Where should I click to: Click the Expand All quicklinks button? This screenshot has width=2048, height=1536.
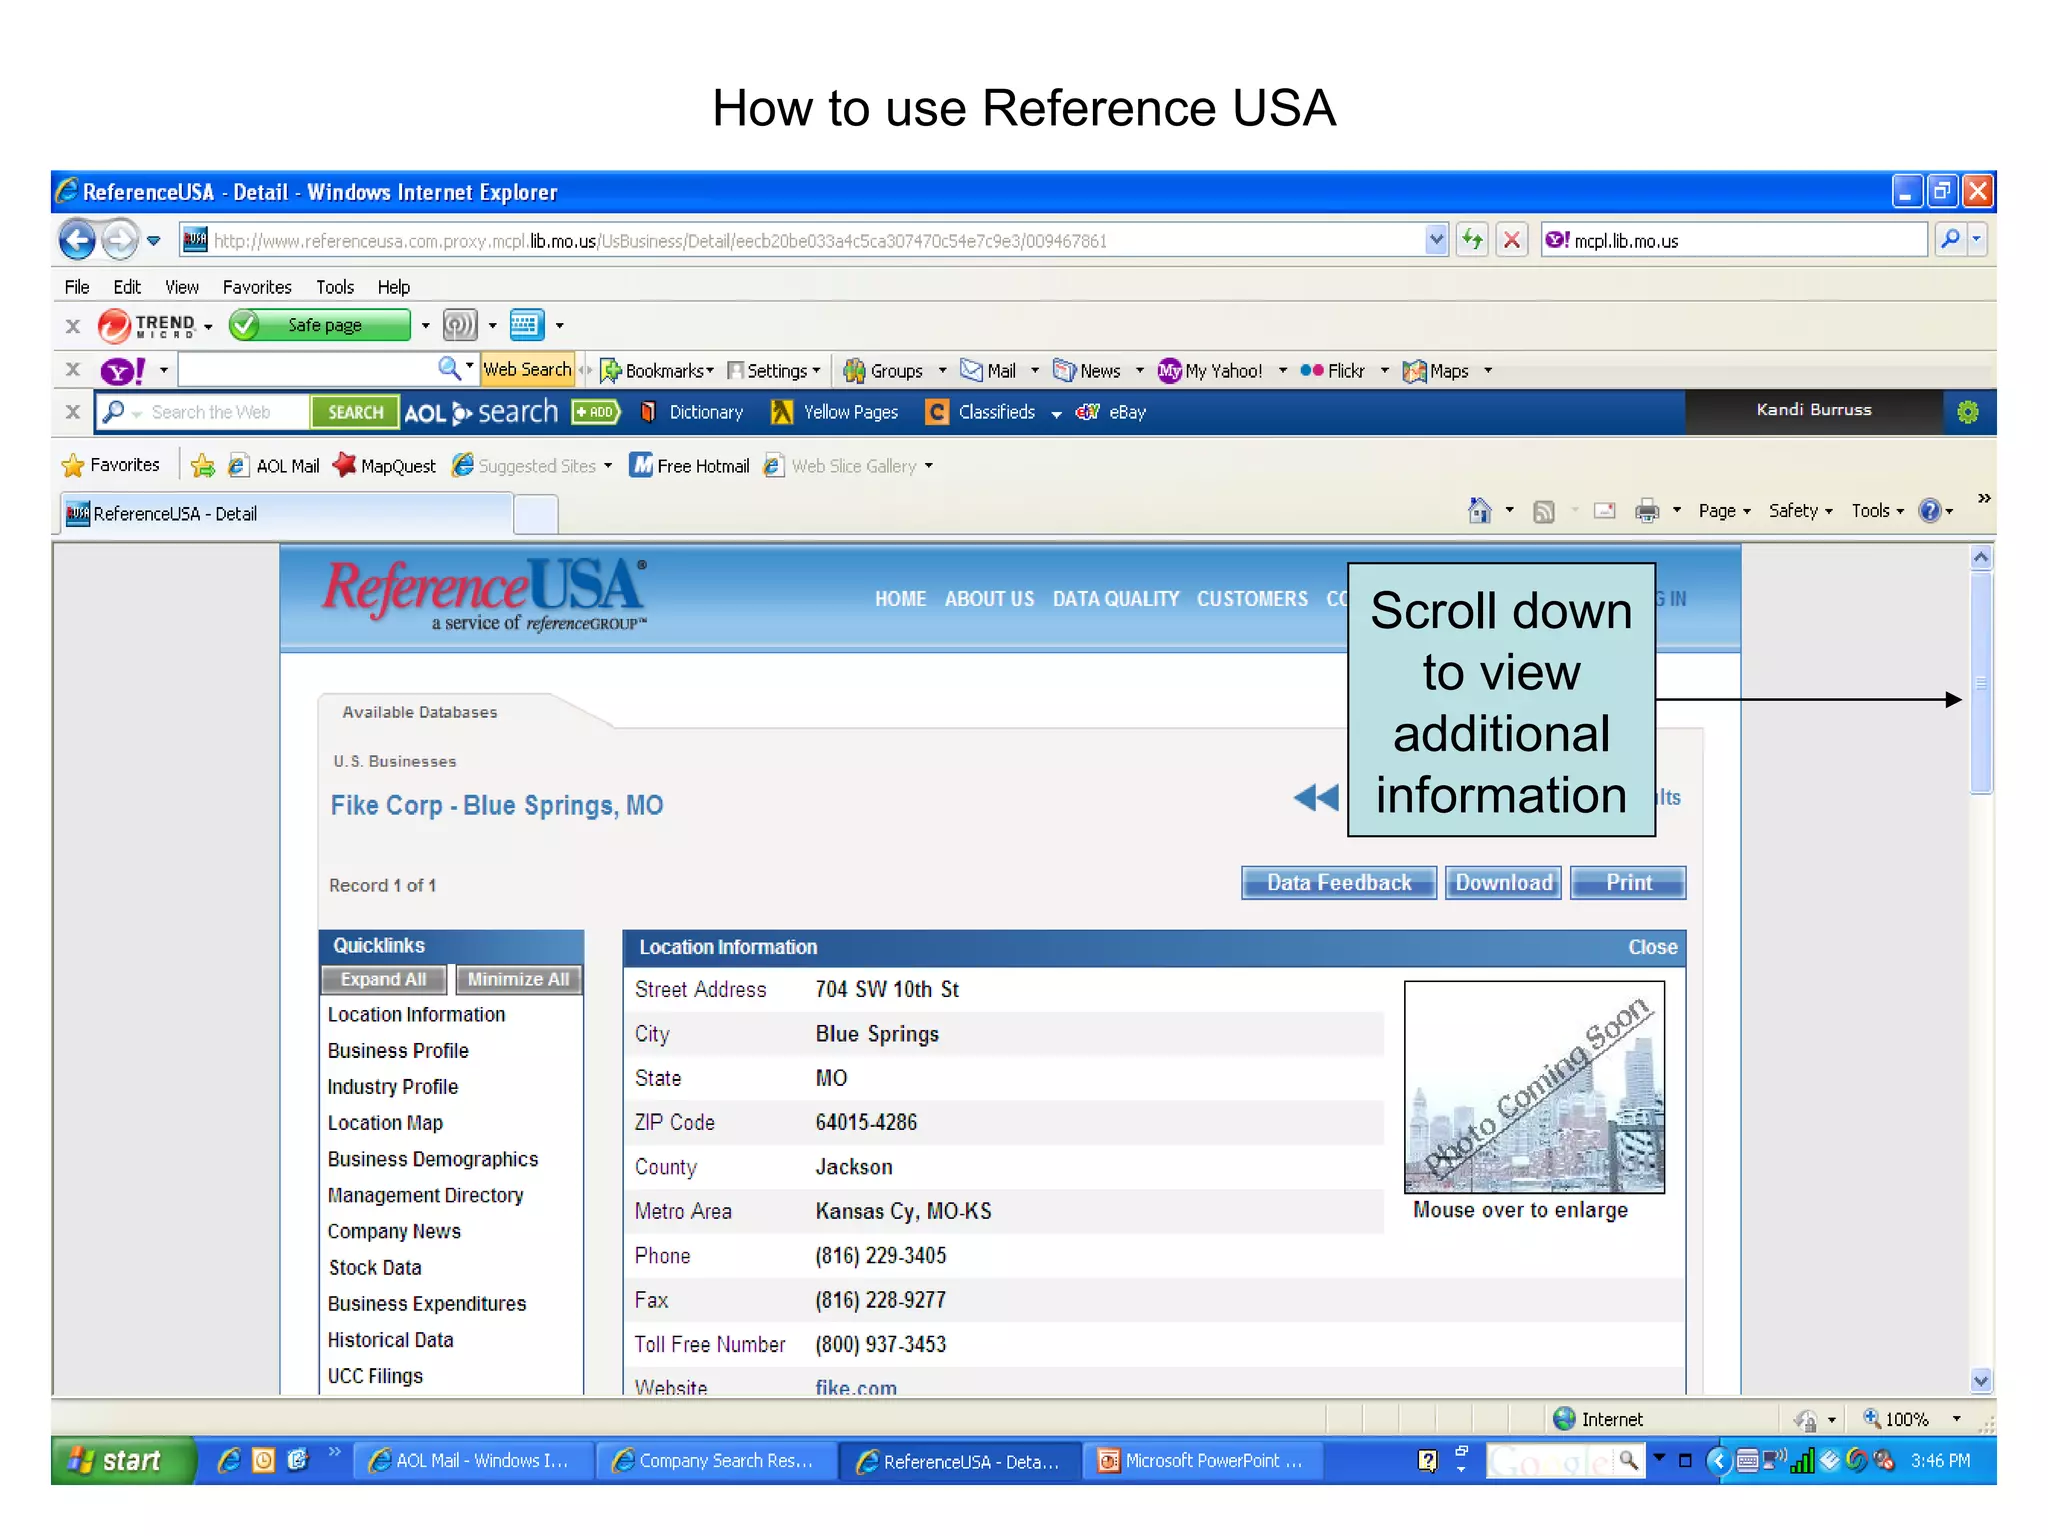point(383,980)
